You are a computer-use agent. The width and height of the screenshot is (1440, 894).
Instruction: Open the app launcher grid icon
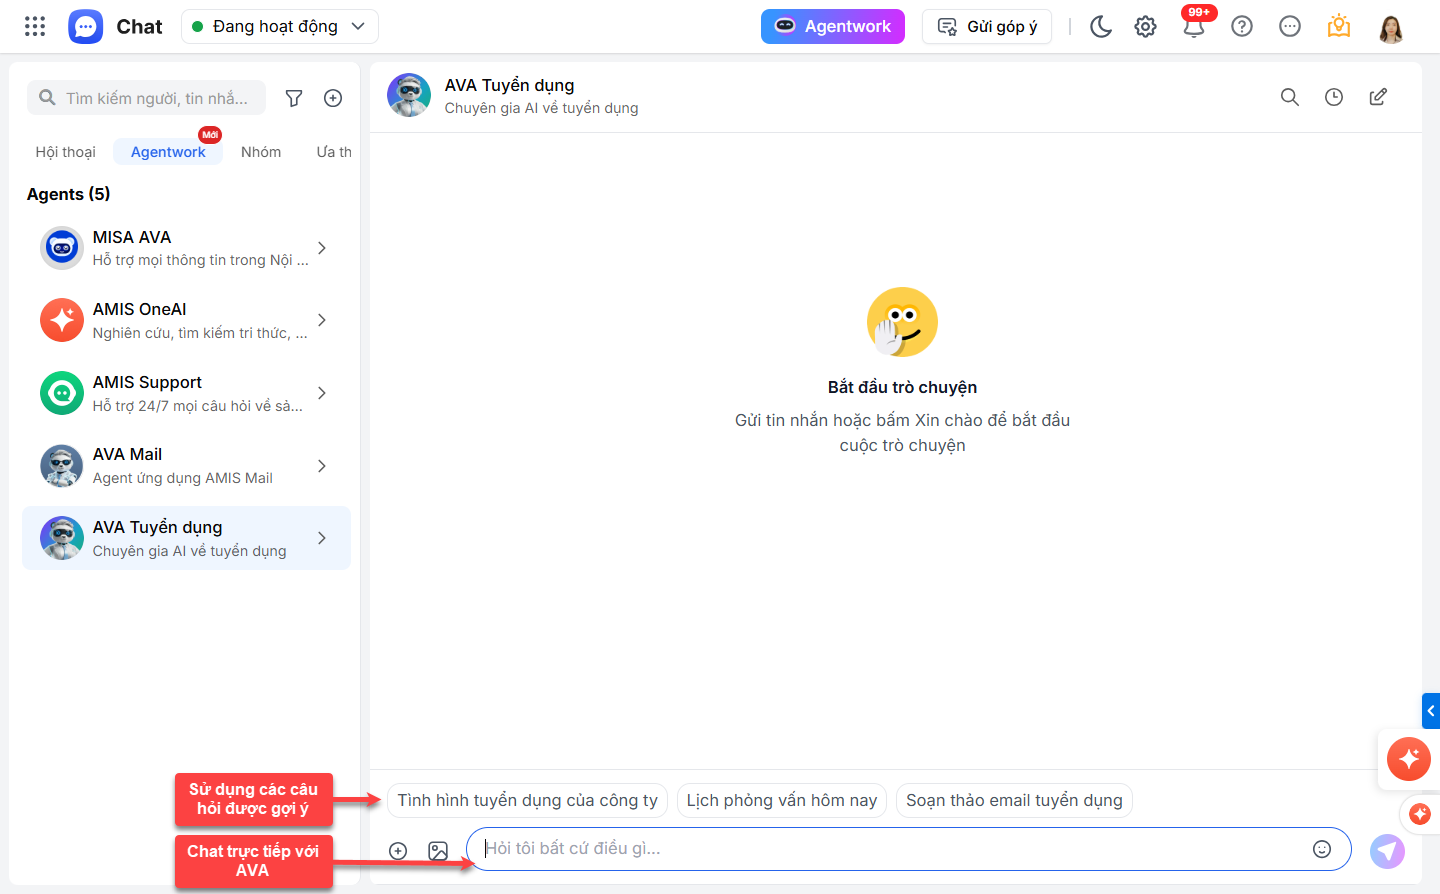tap(35, 26)
